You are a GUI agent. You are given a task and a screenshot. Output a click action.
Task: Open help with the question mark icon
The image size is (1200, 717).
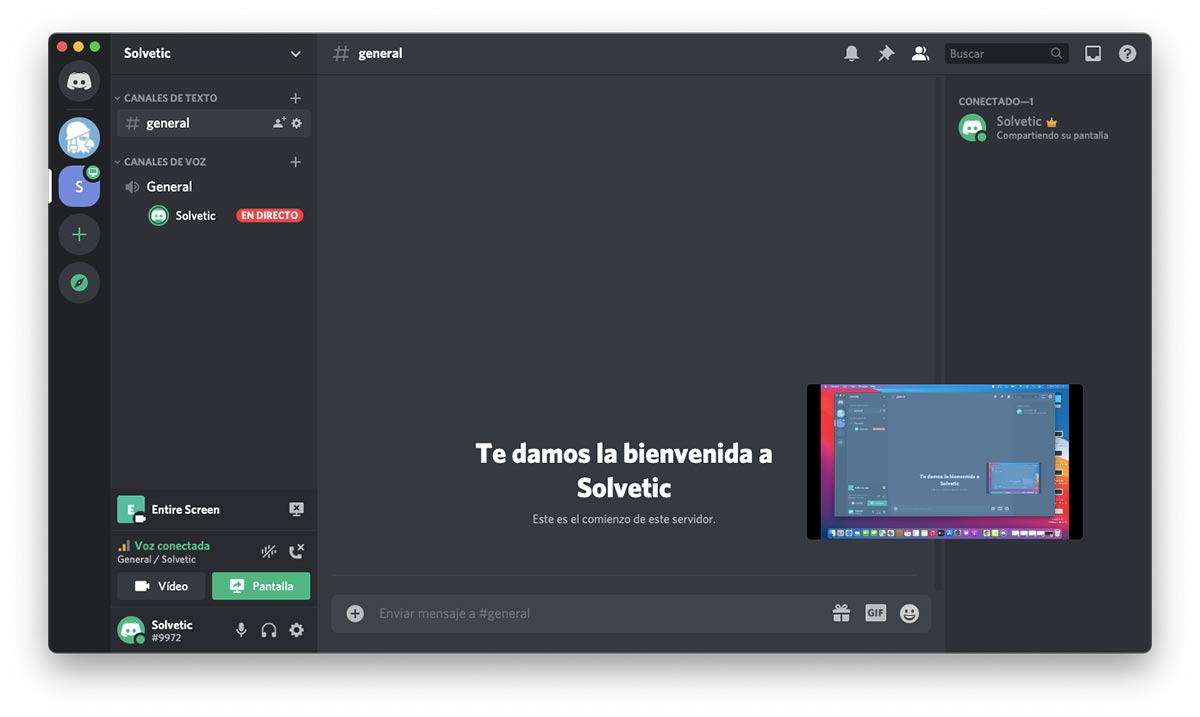point(1127,54)
